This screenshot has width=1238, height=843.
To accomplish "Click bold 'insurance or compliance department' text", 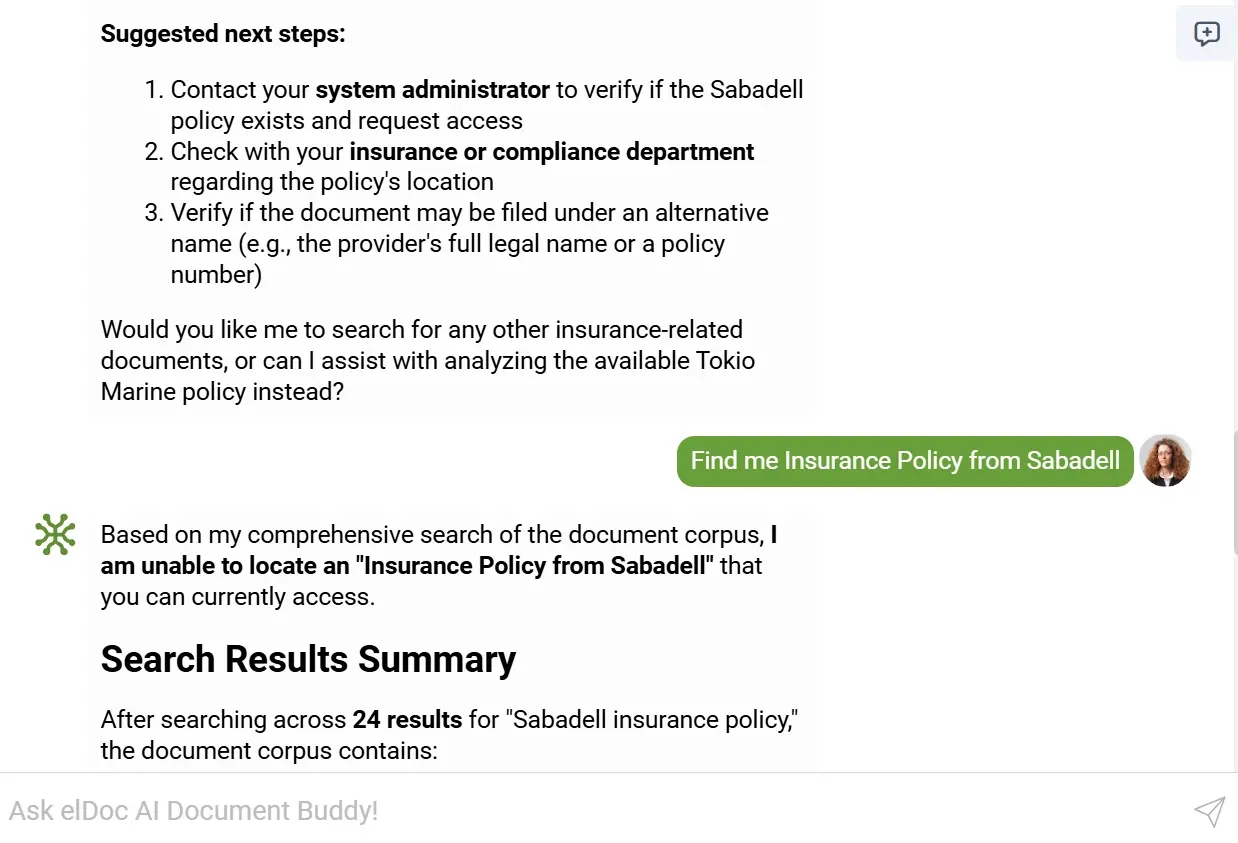I will coord(551,152).
